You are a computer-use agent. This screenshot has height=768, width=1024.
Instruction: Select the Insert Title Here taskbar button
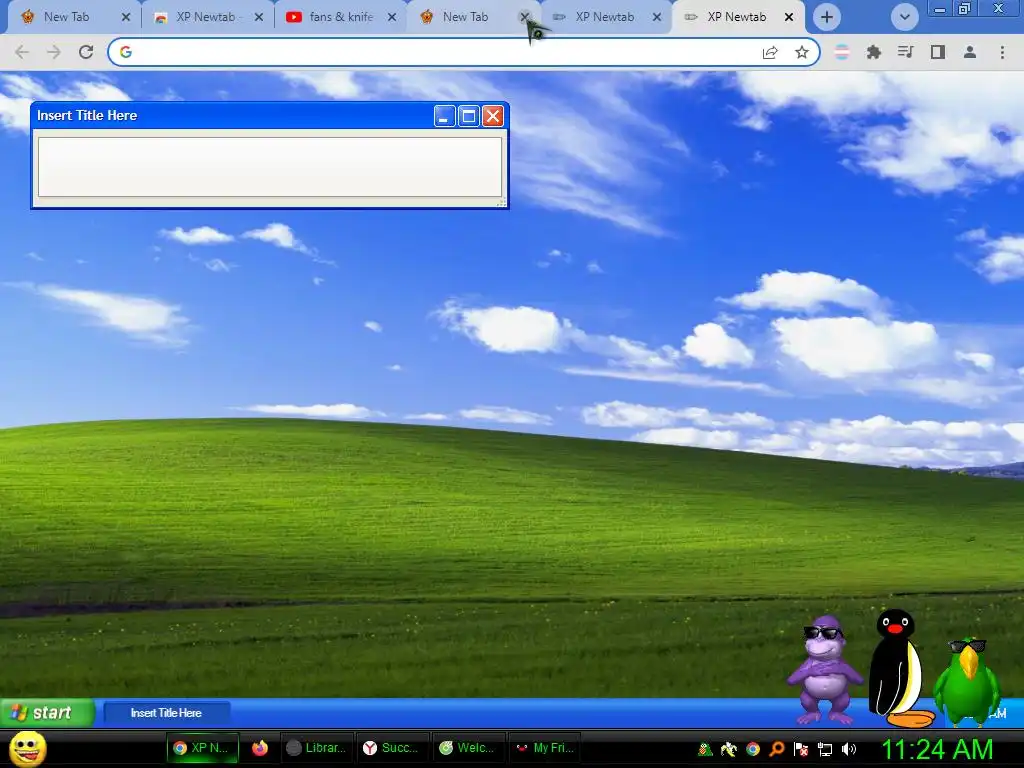(167, 713)
